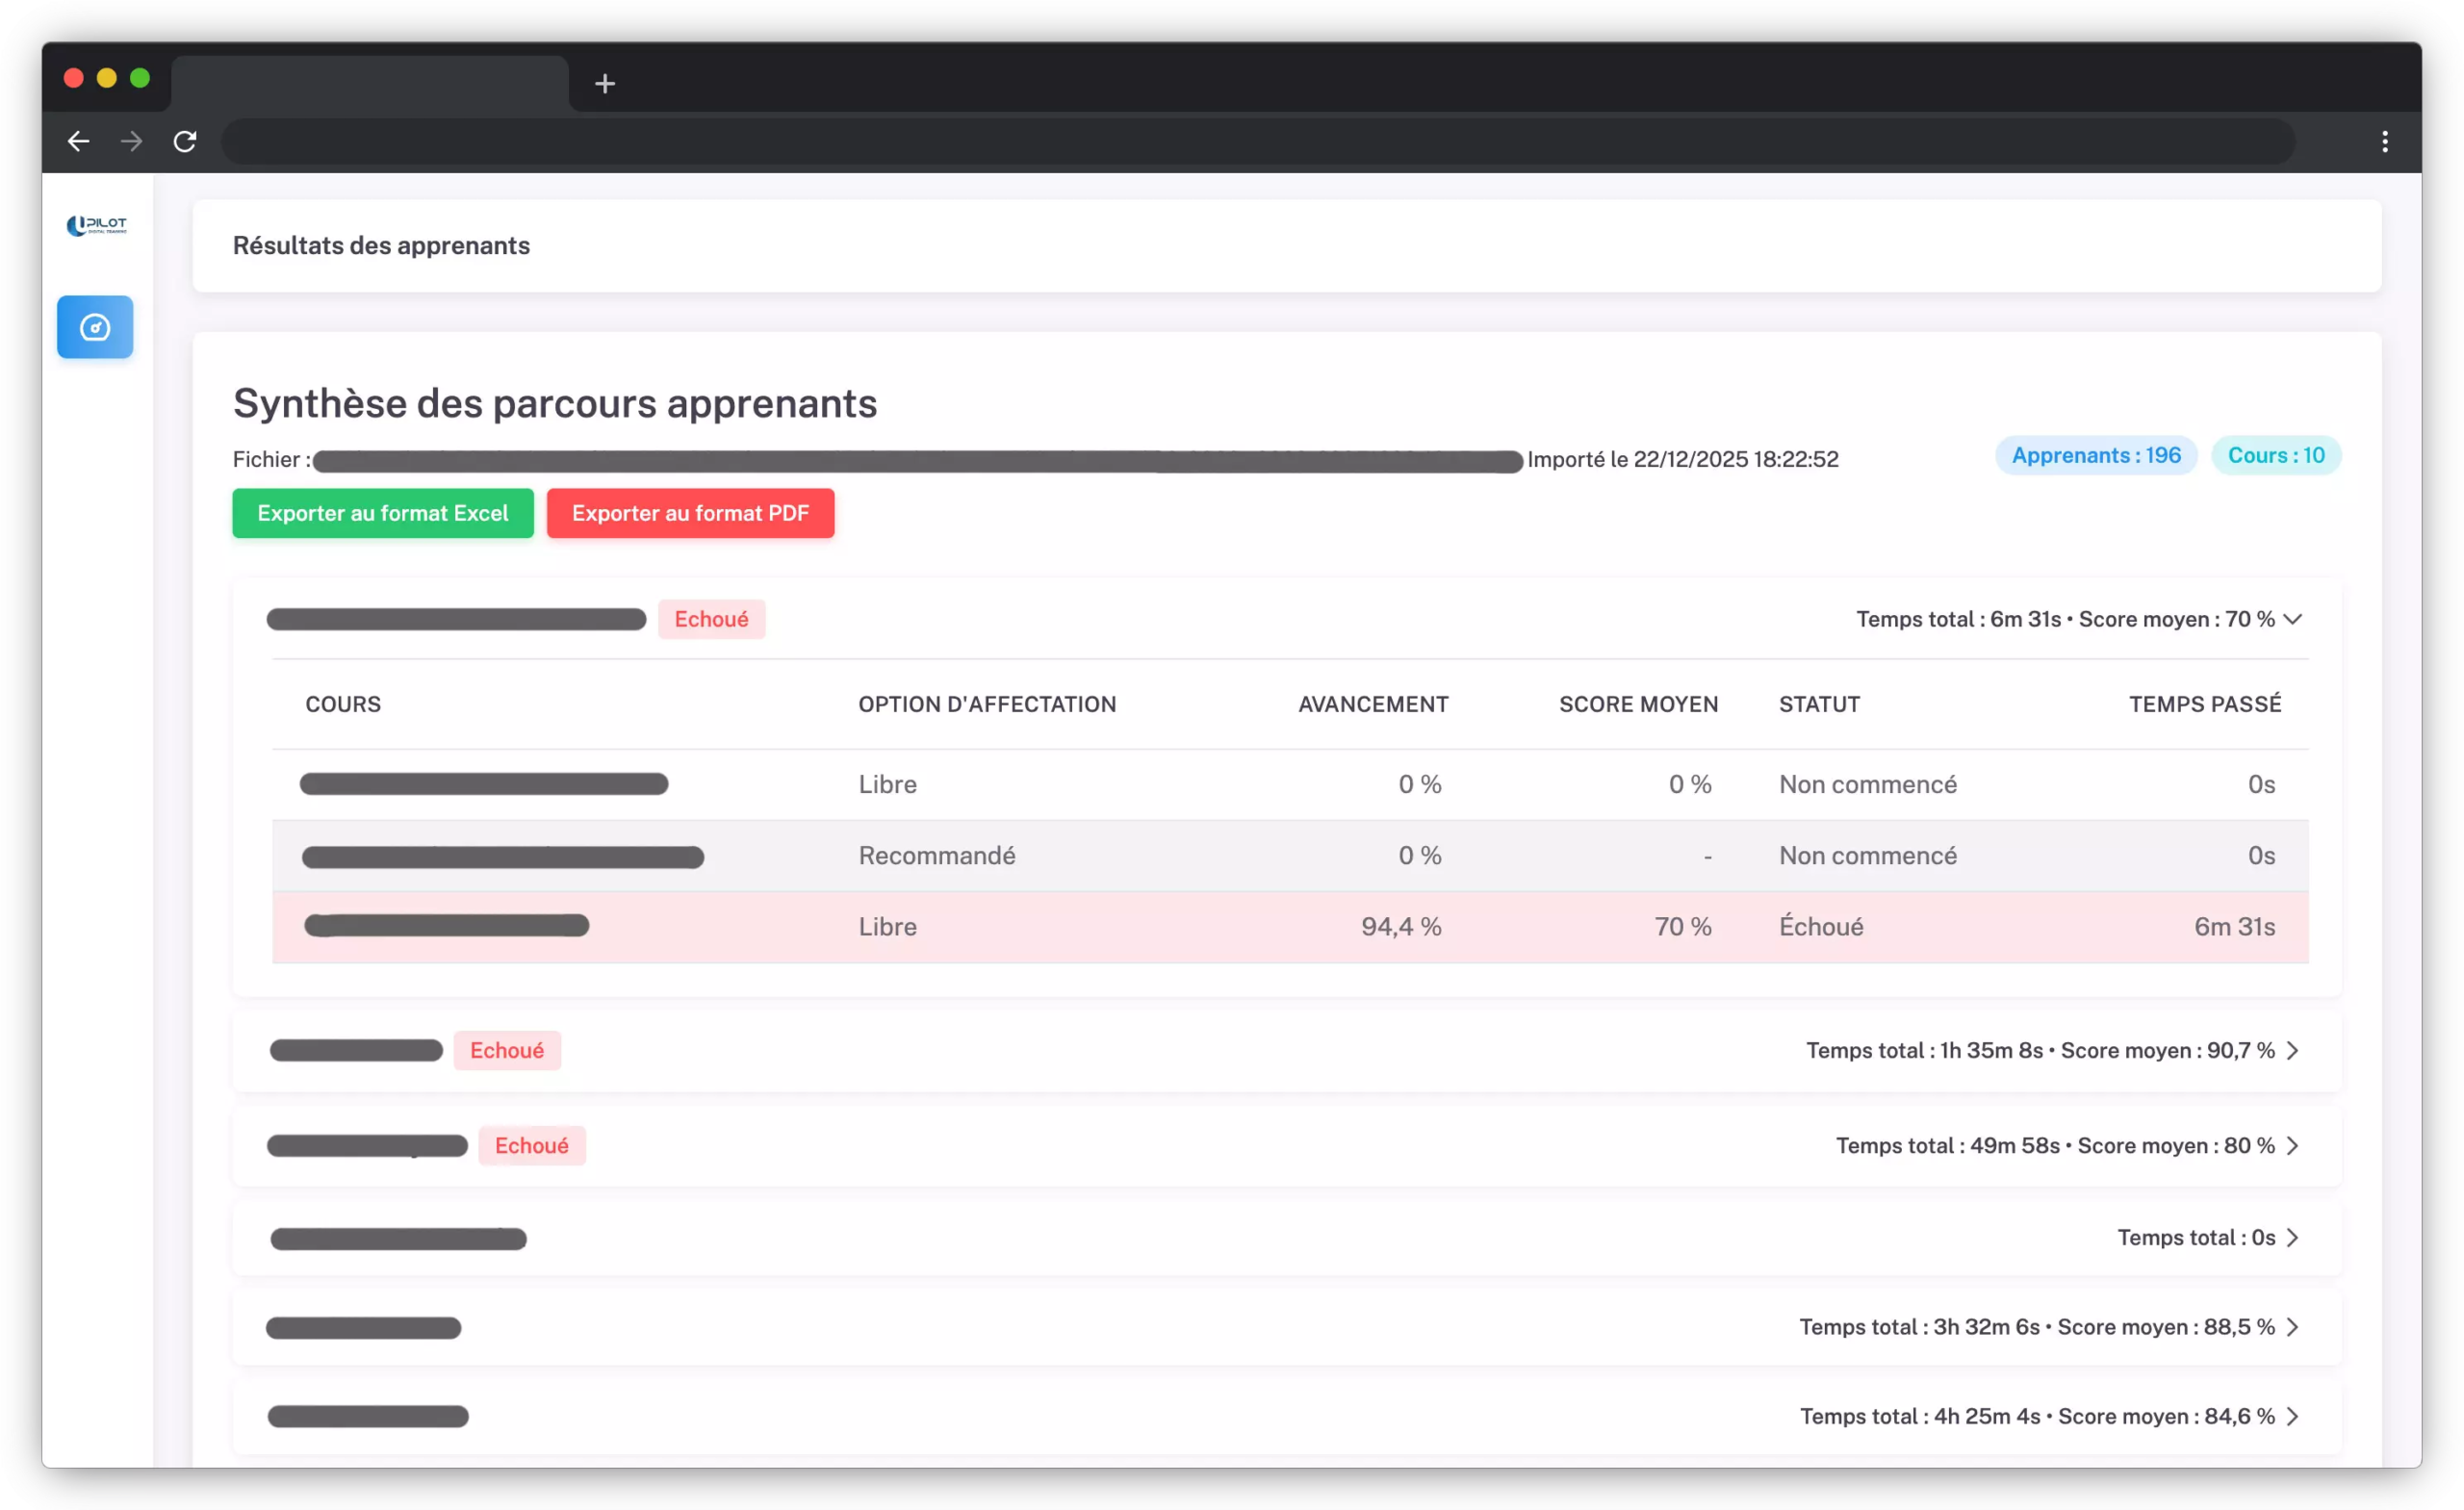Click the browser forward arrow

(x=131, y=142)
